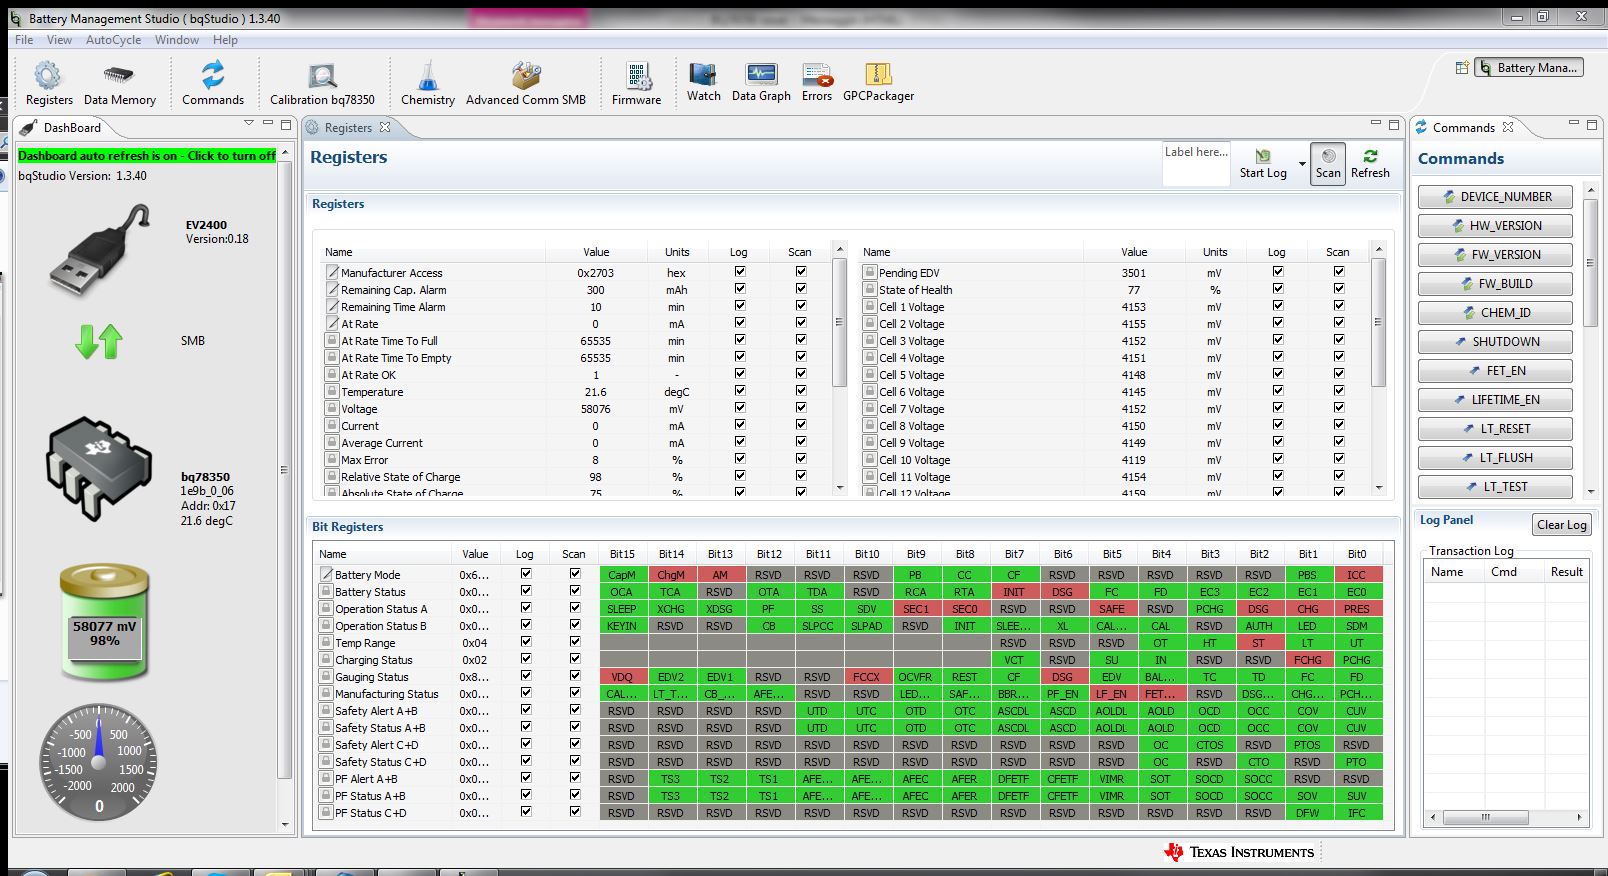This screenshot has height=876, width=1608.
Task: Open Calibration bq78350 tool
Action: coord(322,83)
